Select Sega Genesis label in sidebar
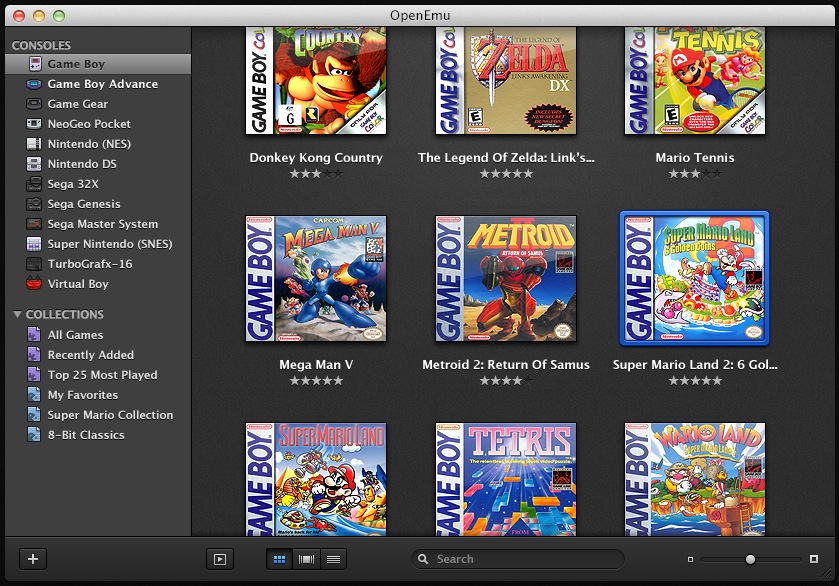 84,204
